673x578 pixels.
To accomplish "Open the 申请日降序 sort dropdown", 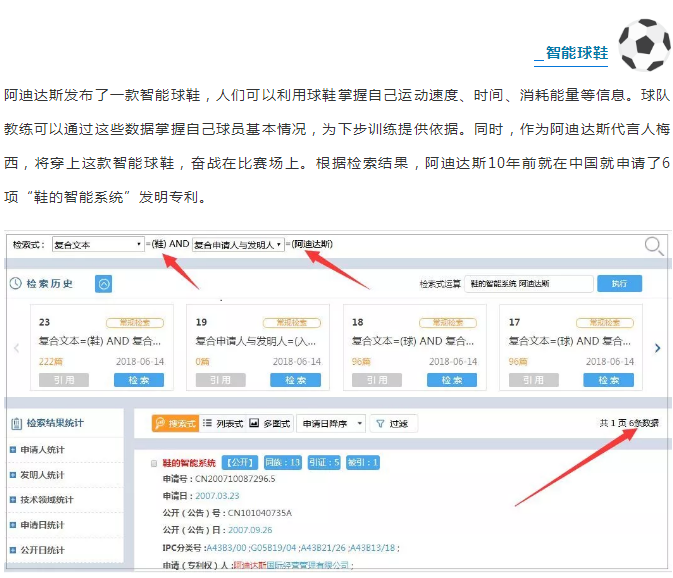I will pyautogui.click(x=331, y=424).
